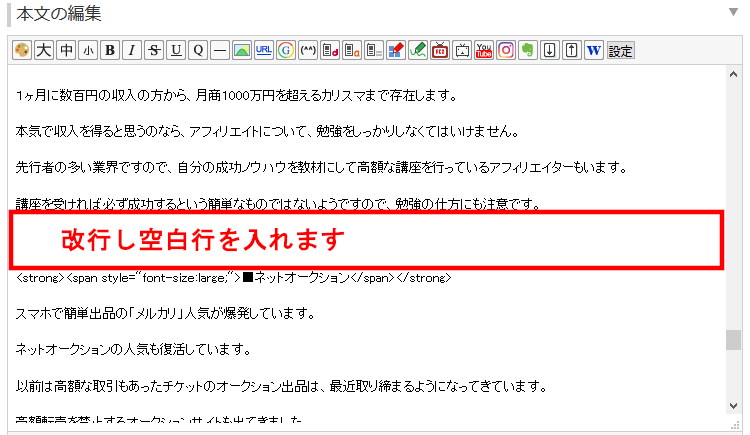Click the <strong> ネットオークション HTML line
Viewport: 750px width, 435px height.
(234, 278)
